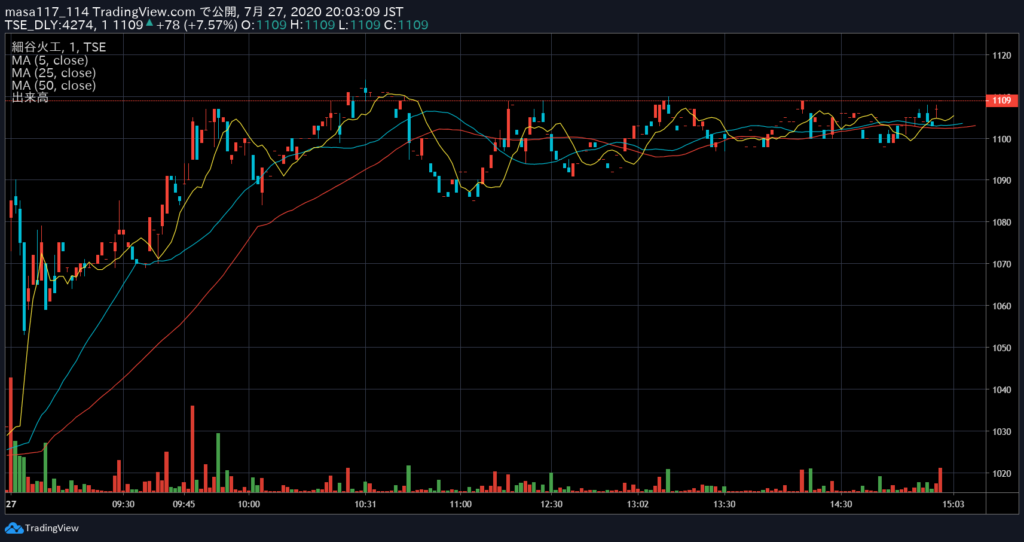
Task: Click the 09:30 time axis label
Action: (x=123, y=504)
